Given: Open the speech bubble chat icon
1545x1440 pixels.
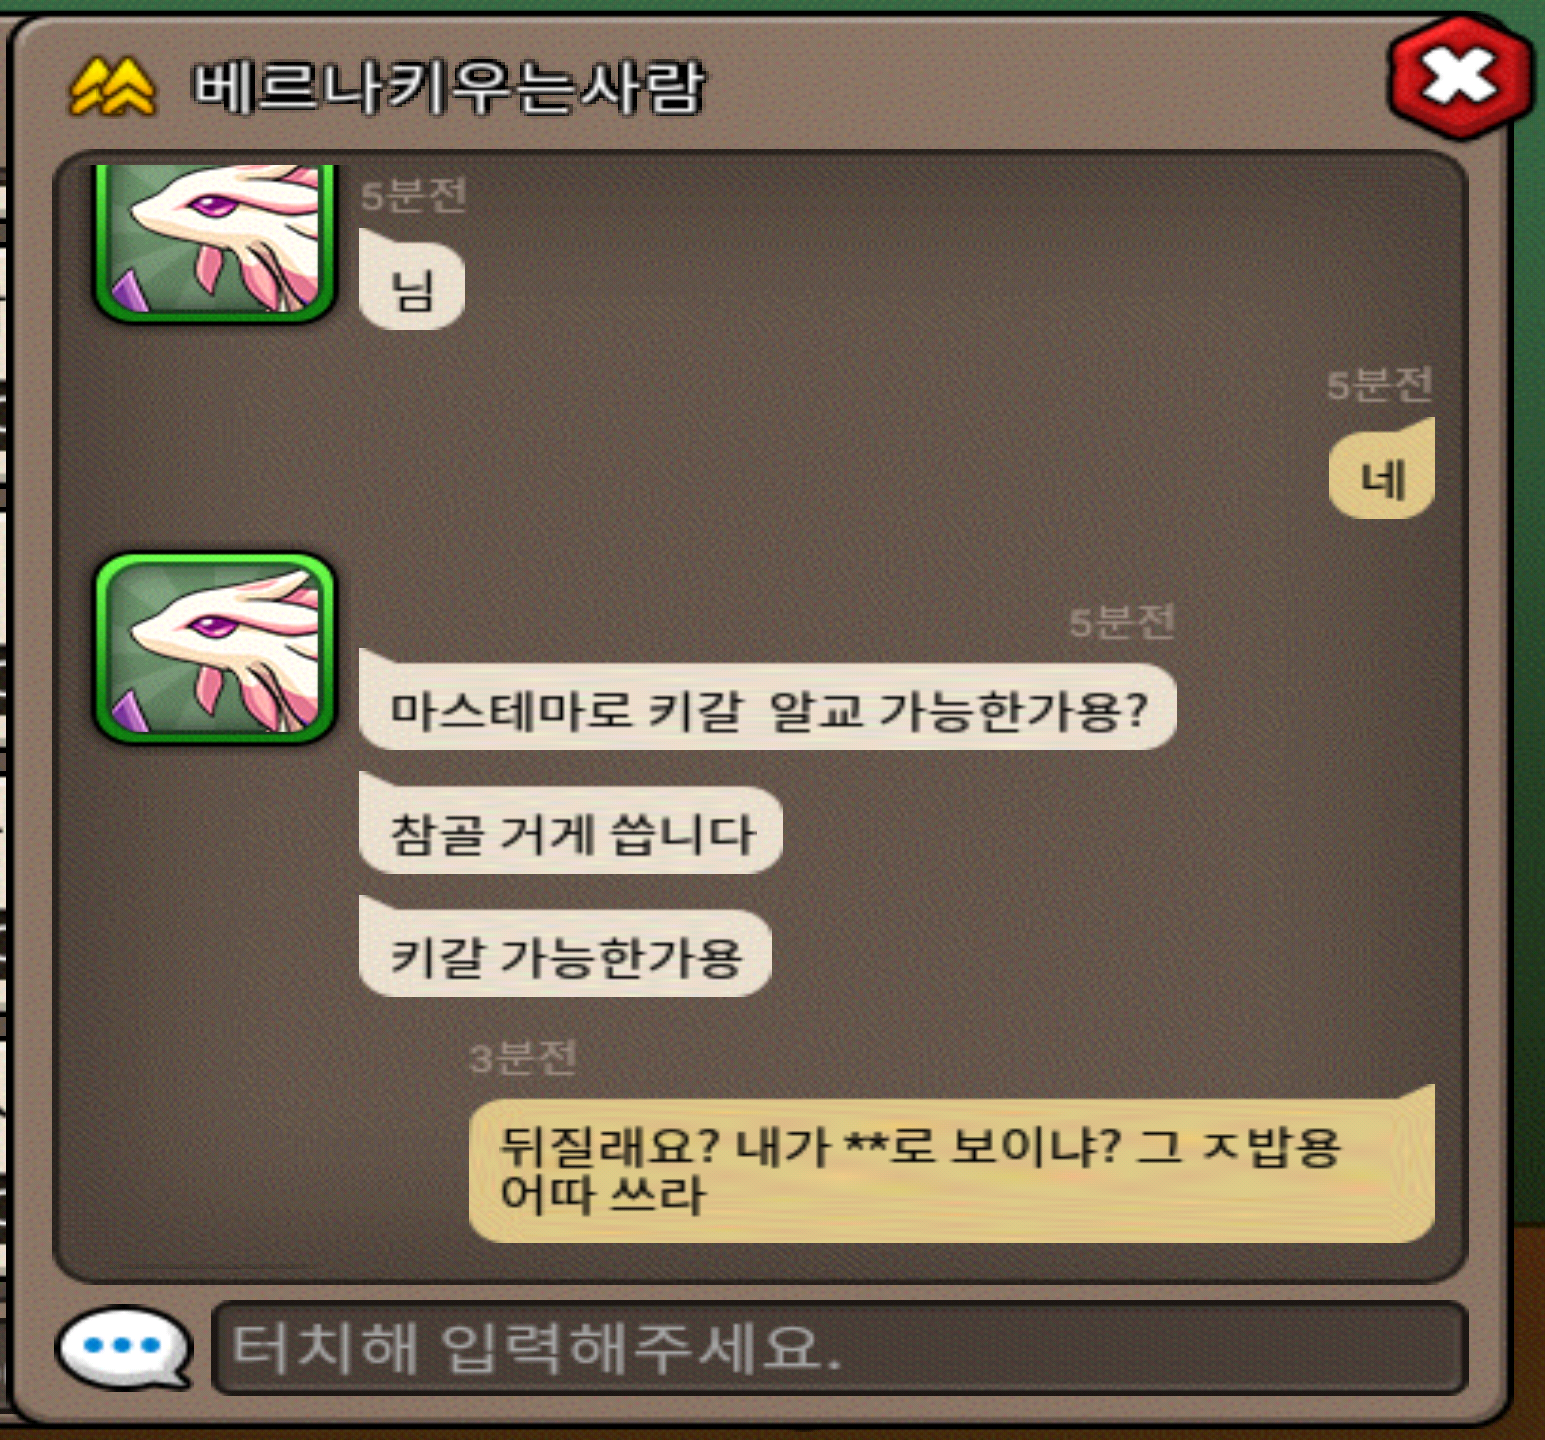Looking at the screenshot, I should coord(124,1348).
